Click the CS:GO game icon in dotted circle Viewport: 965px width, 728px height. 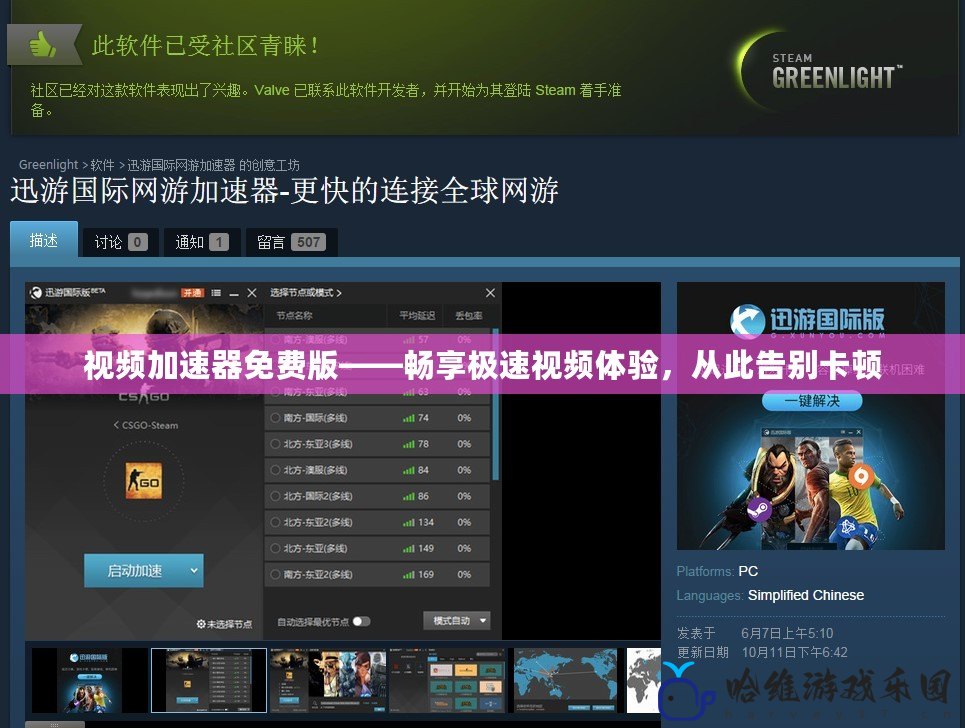[x=144, y=481]
